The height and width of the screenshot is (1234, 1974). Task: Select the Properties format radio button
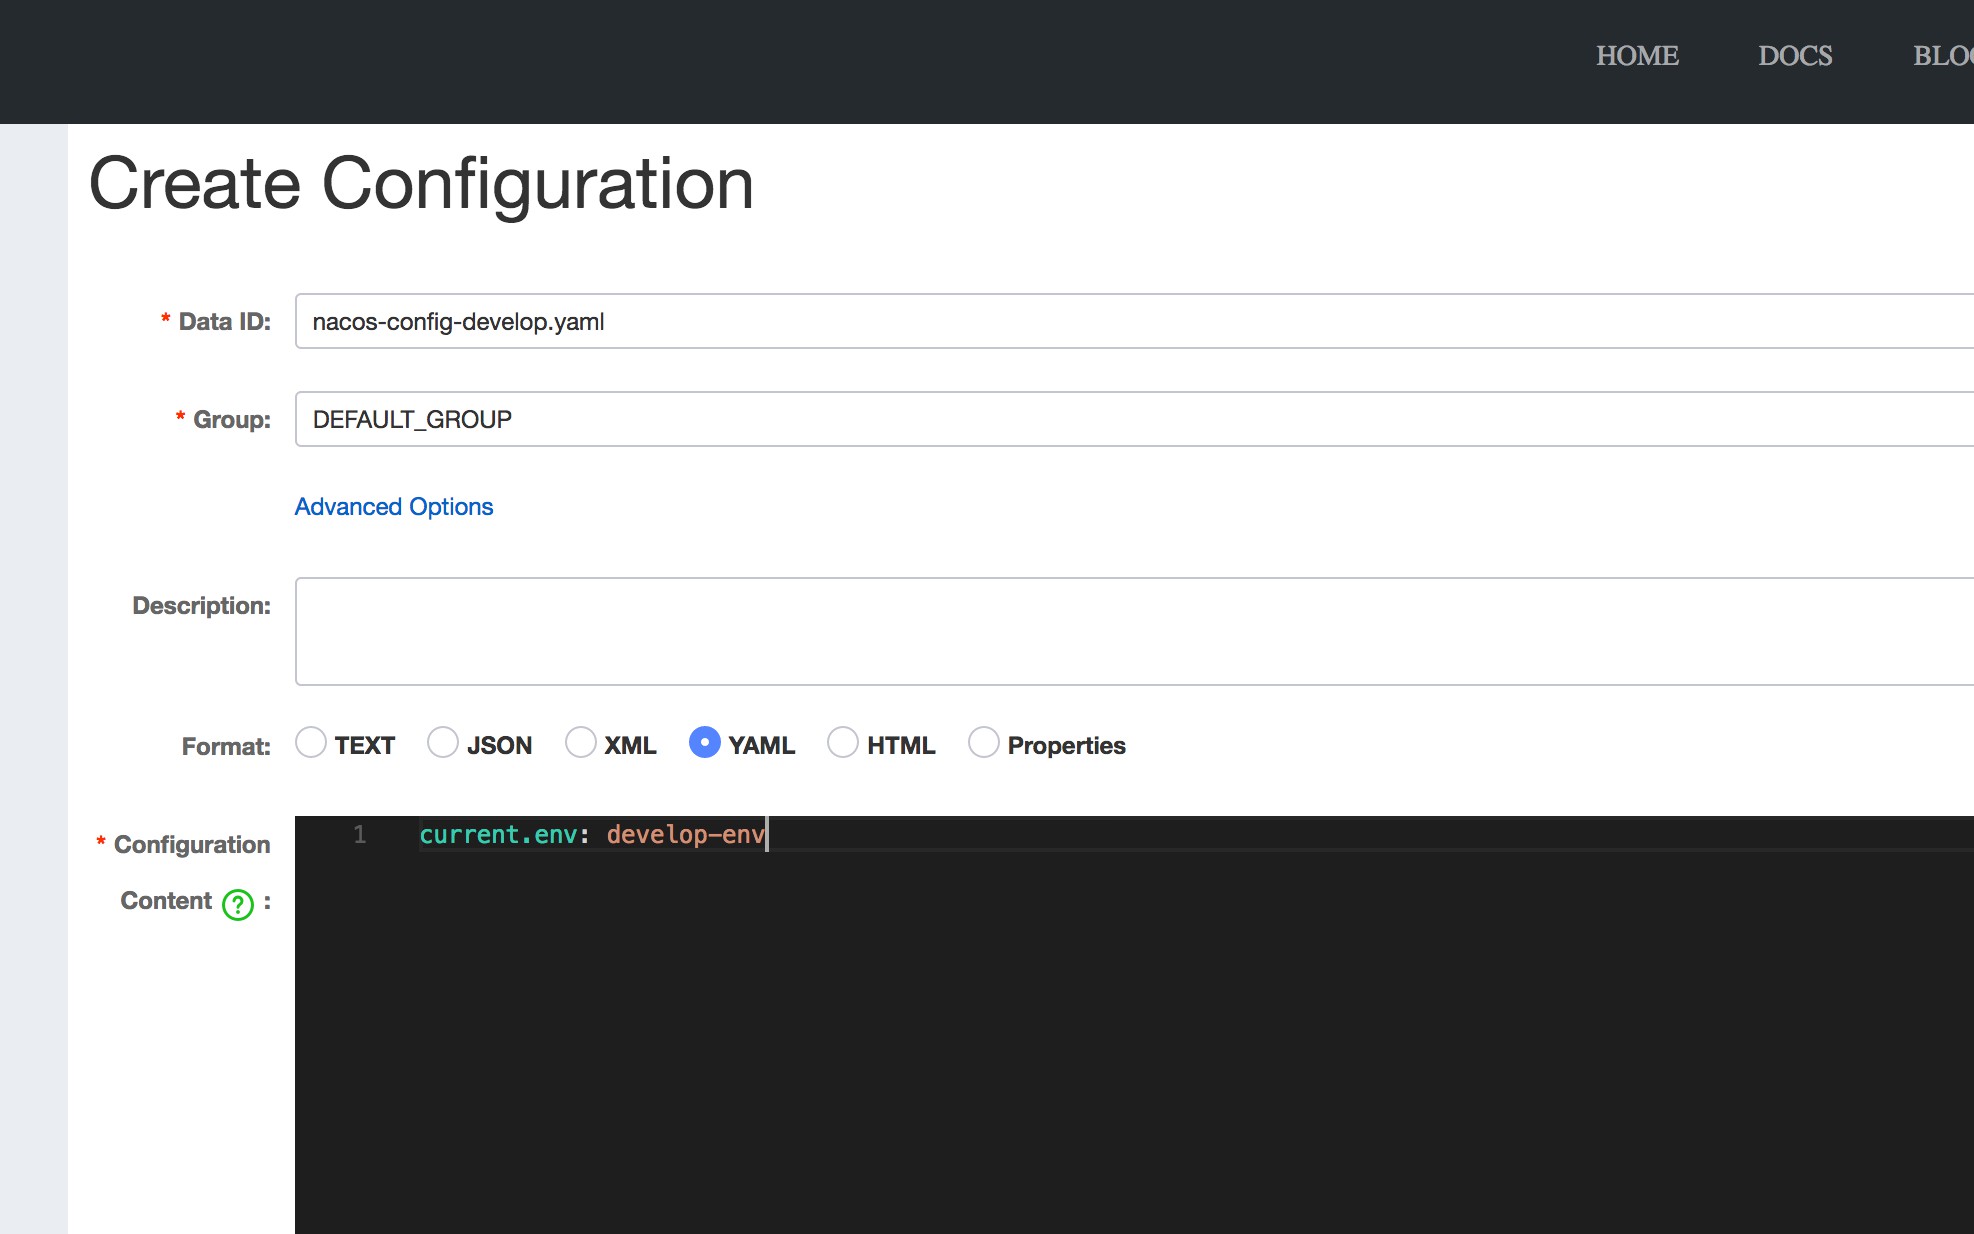[x=984, y=742]
